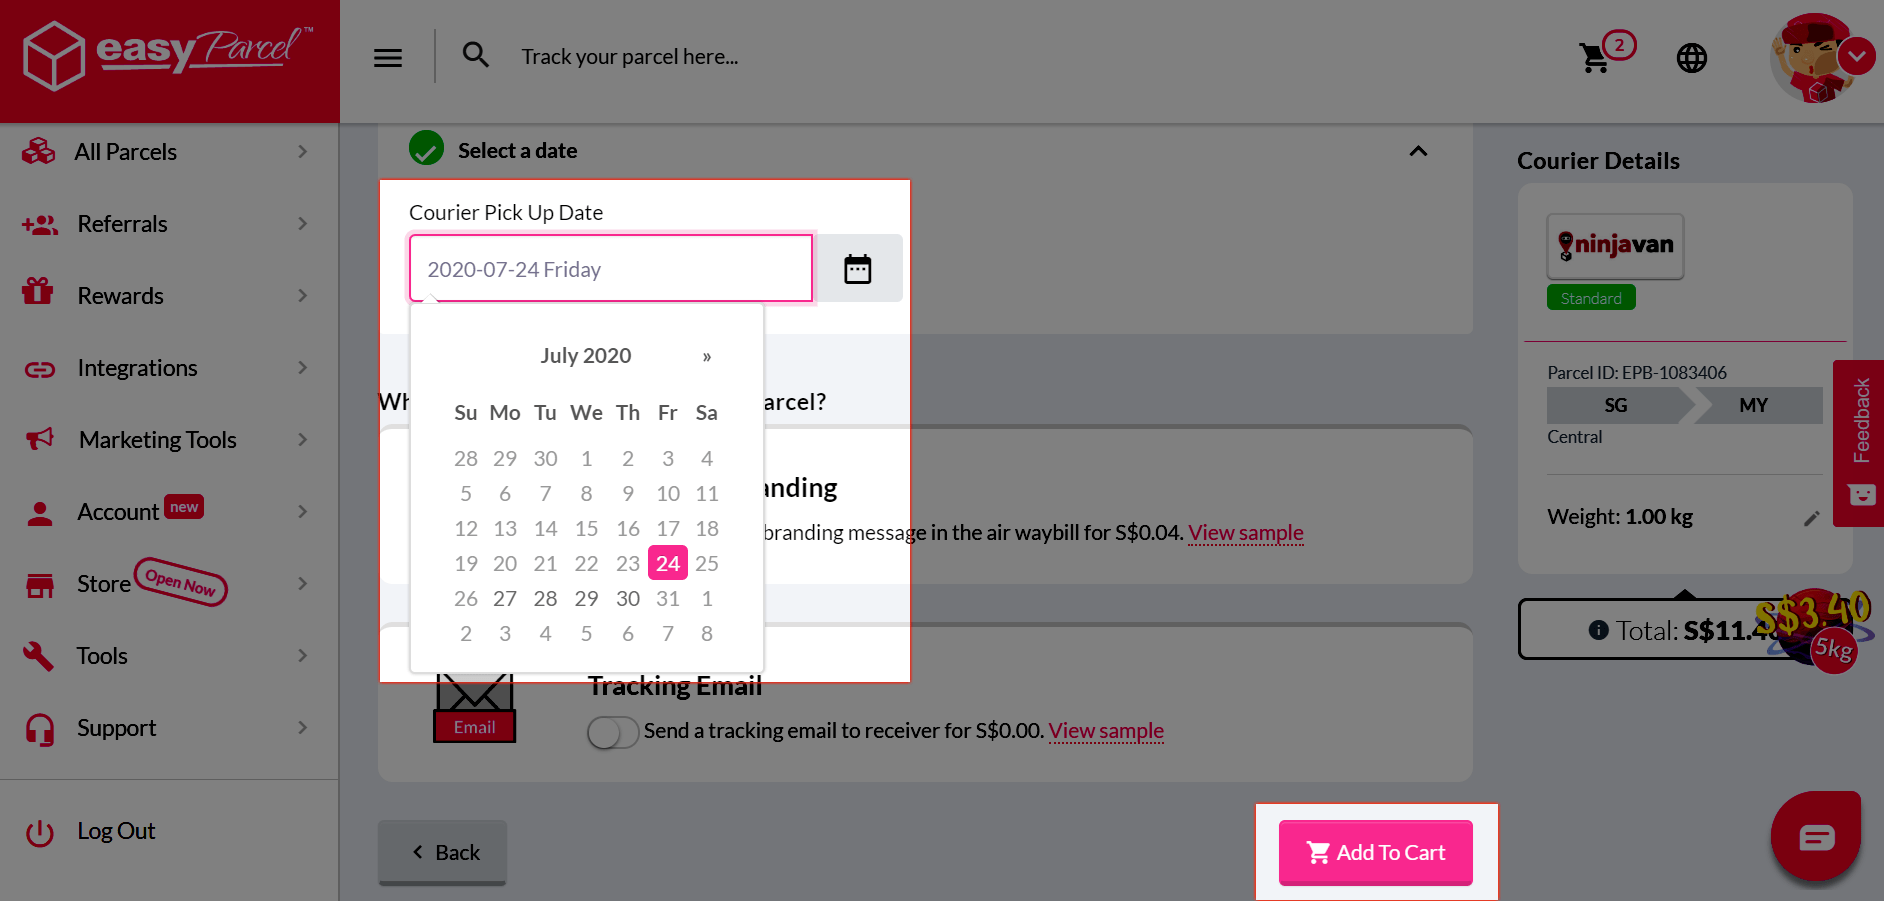Open the chat bubble widget
1884x901 pixels.
point(1816,837)
